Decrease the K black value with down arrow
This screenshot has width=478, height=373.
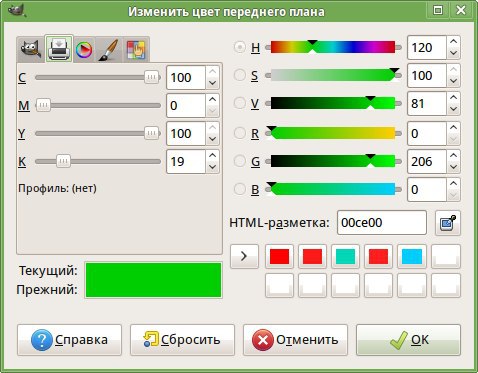coord(212,167)
